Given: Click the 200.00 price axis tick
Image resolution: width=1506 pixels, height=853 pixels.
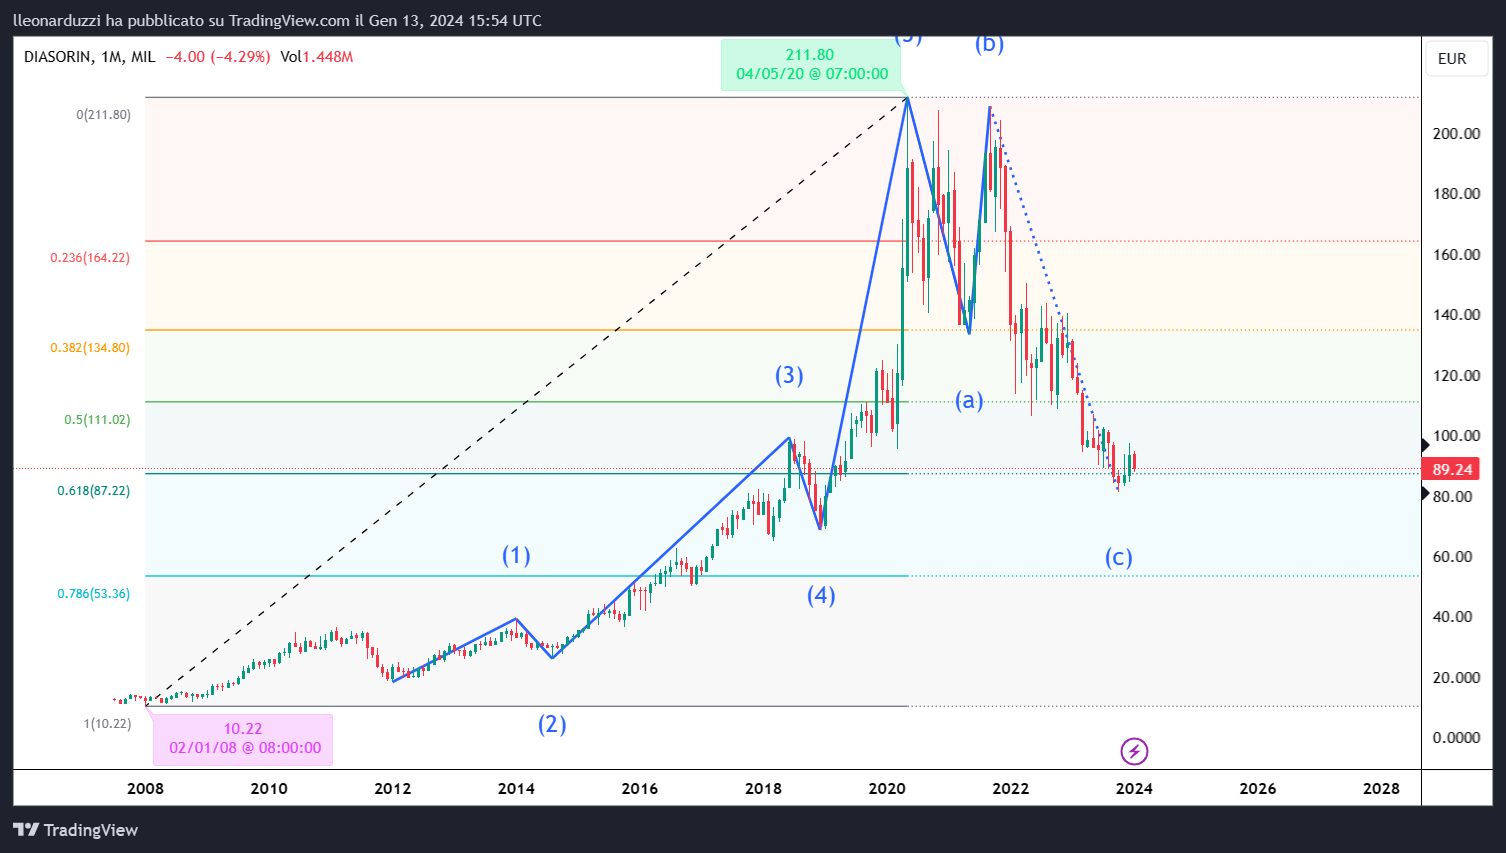Looking at the screenshot, I should [1456, 134].
